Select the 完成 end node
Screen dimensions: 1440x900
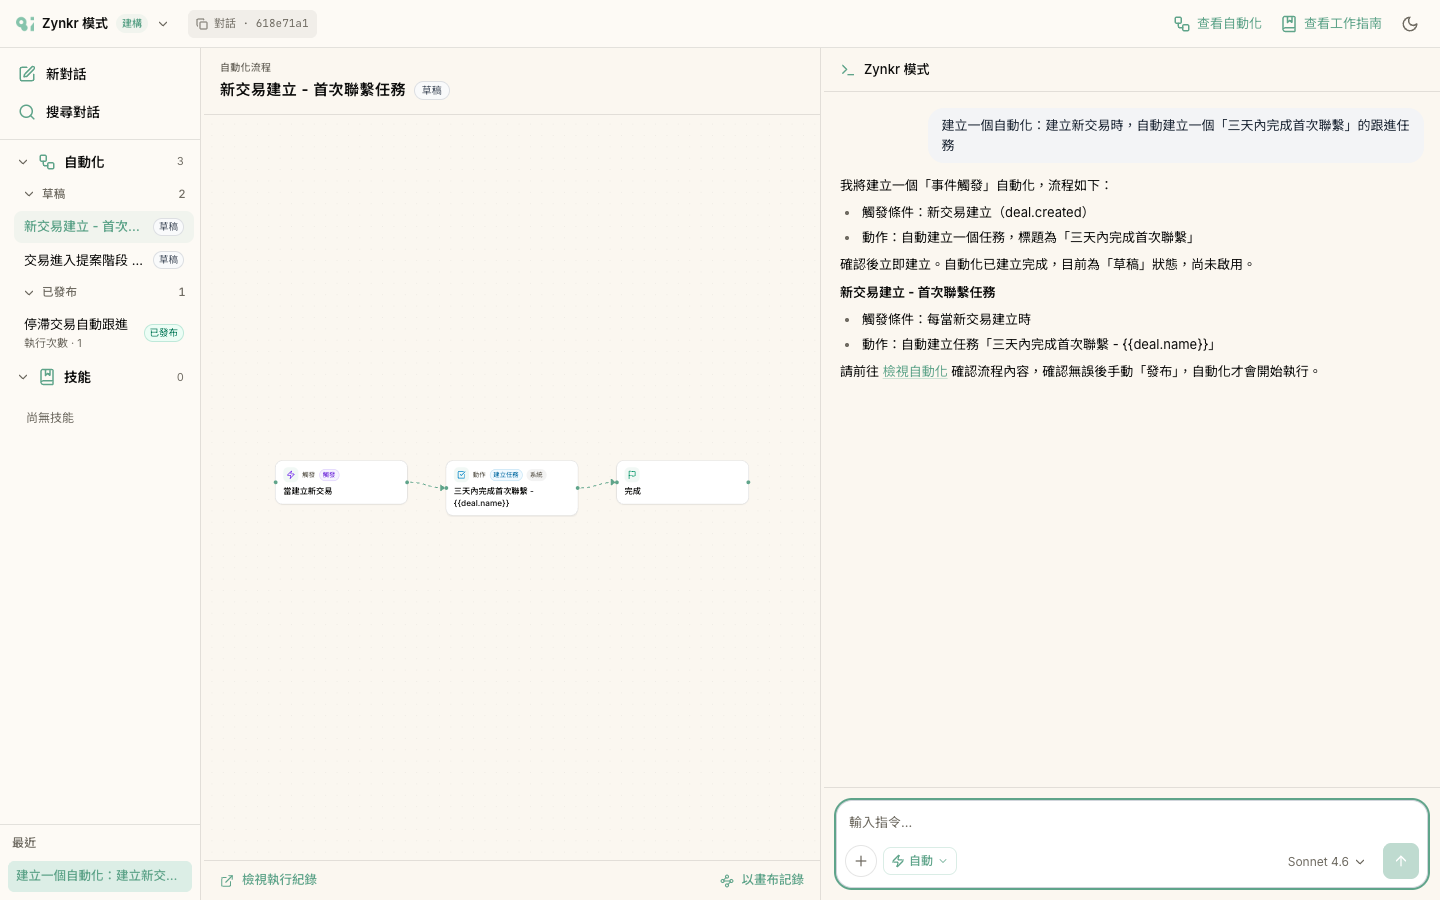pos(683,482)
